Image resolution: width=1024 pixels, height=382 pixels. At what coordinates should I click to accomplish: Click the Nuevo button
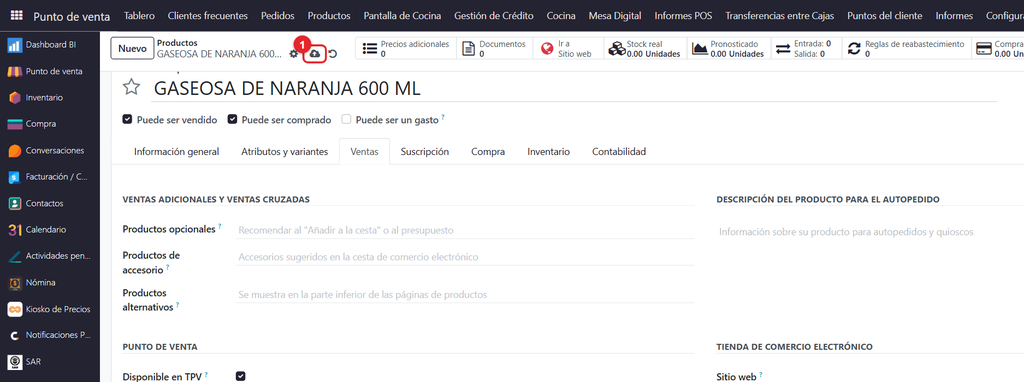tap(132, 49)
